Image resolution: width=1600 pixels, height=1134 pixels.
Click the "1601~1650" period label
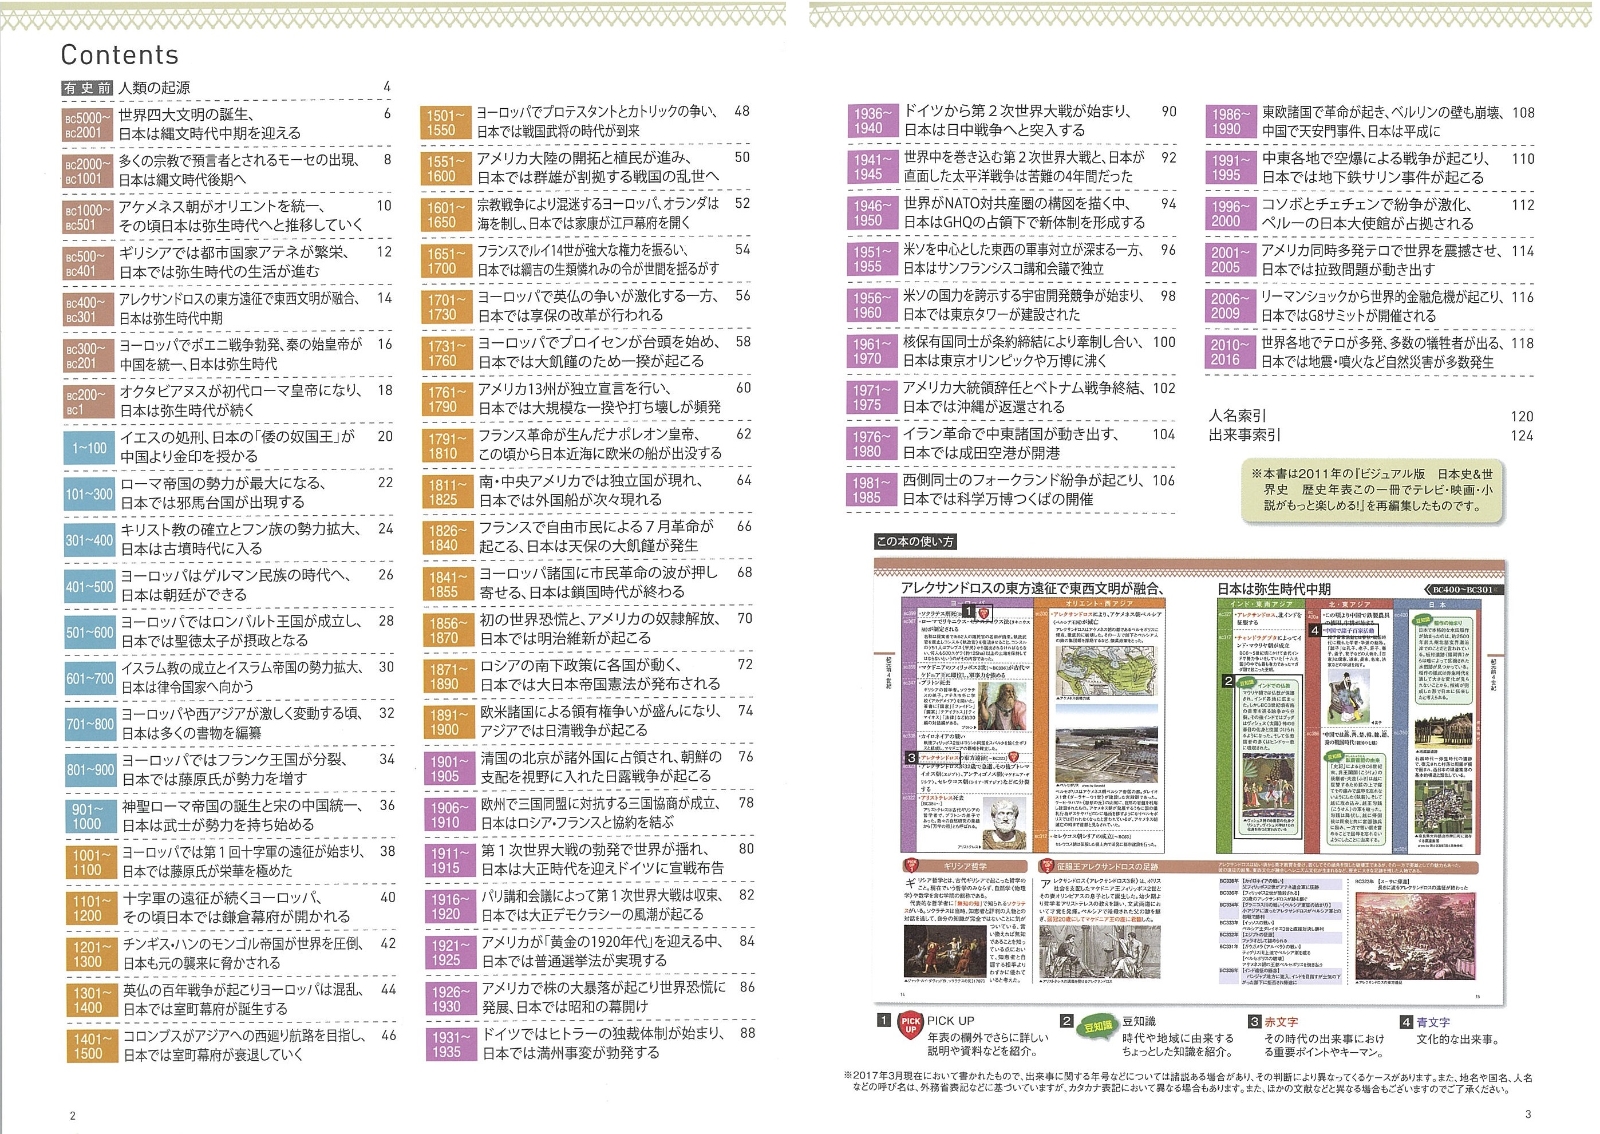point(445,215)
